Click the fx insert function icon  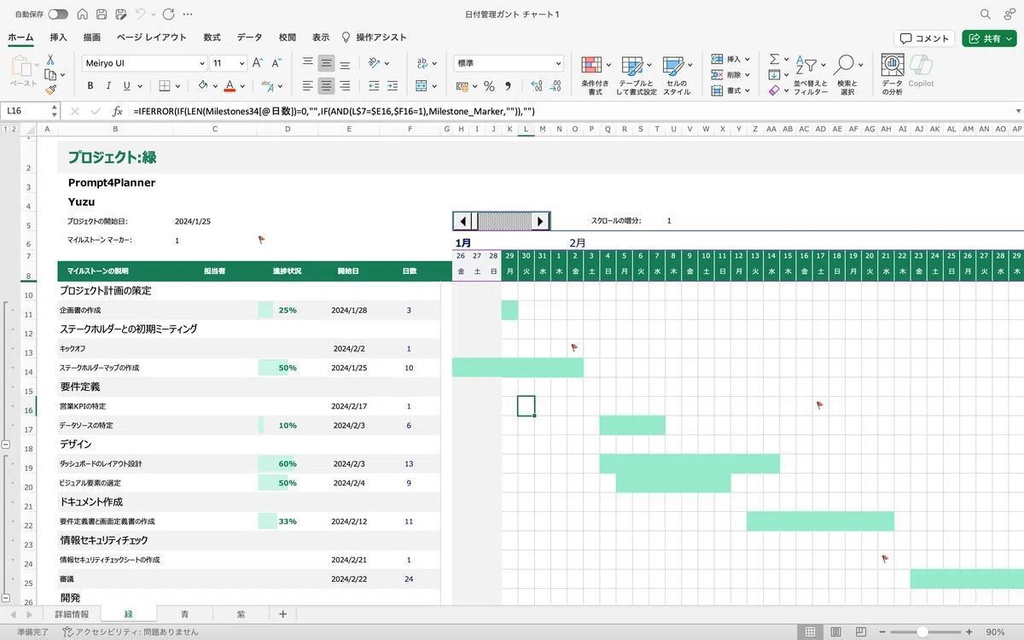pyautogui.click(x=117, y=111)
